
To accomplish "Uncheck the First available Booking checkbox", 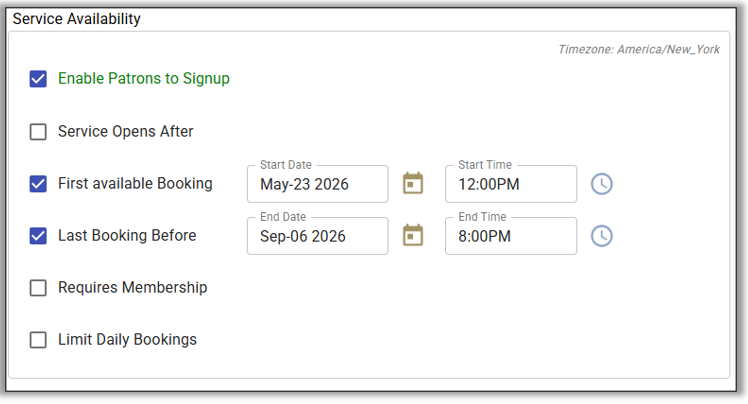I will tap(38, 184).
